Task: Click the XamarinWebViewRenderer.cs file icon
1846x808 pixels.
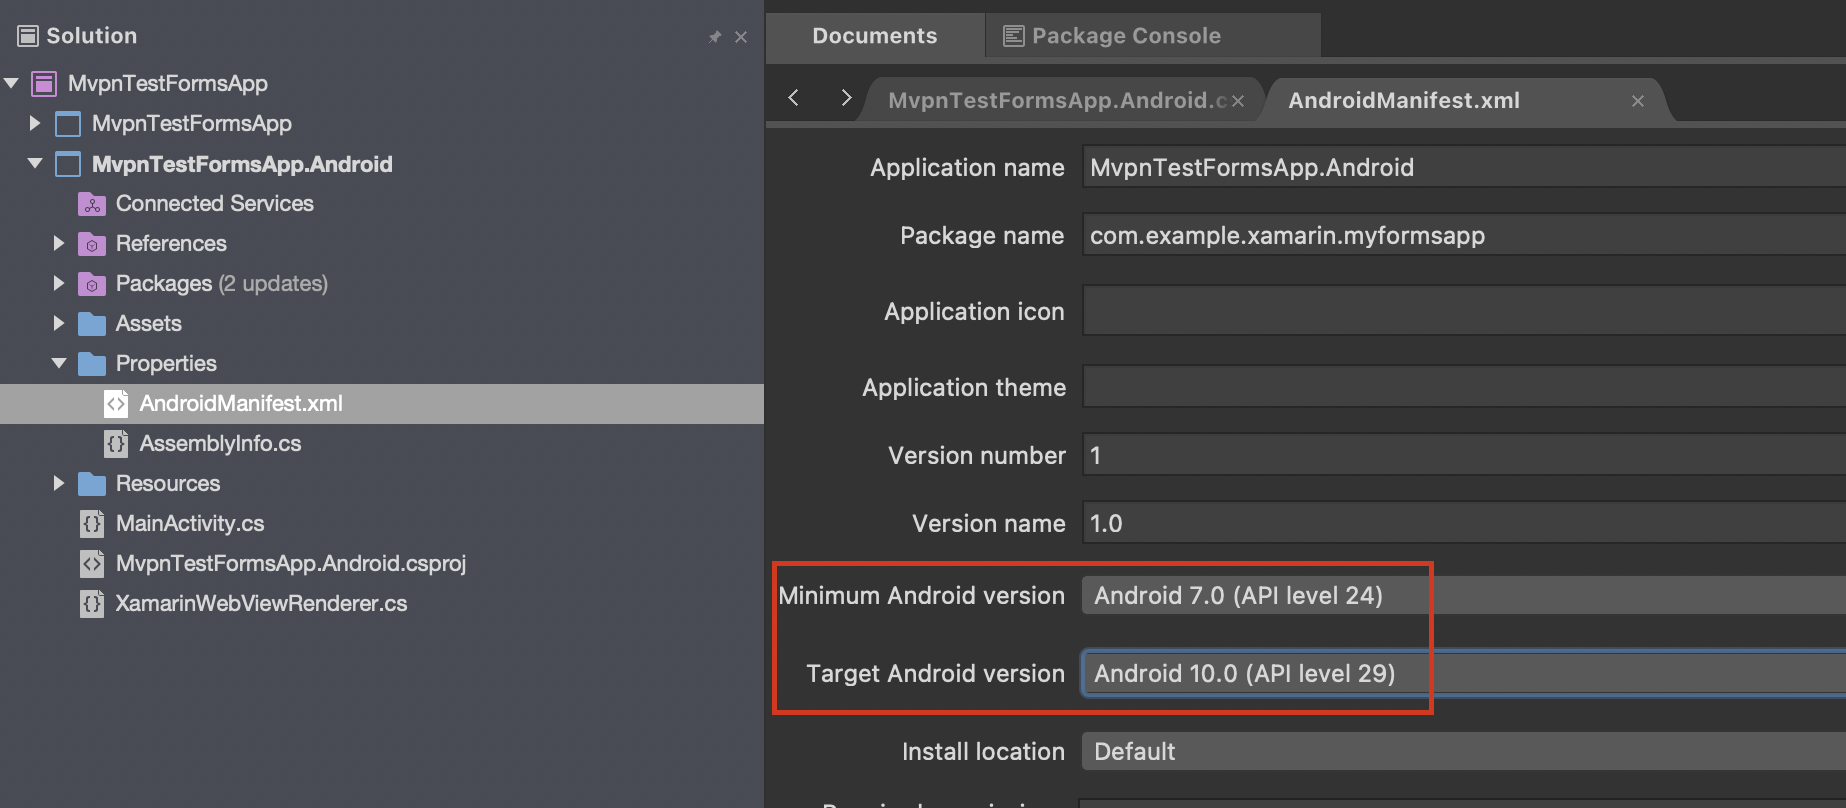Action: pyautogui.click(x=92, y=604)
